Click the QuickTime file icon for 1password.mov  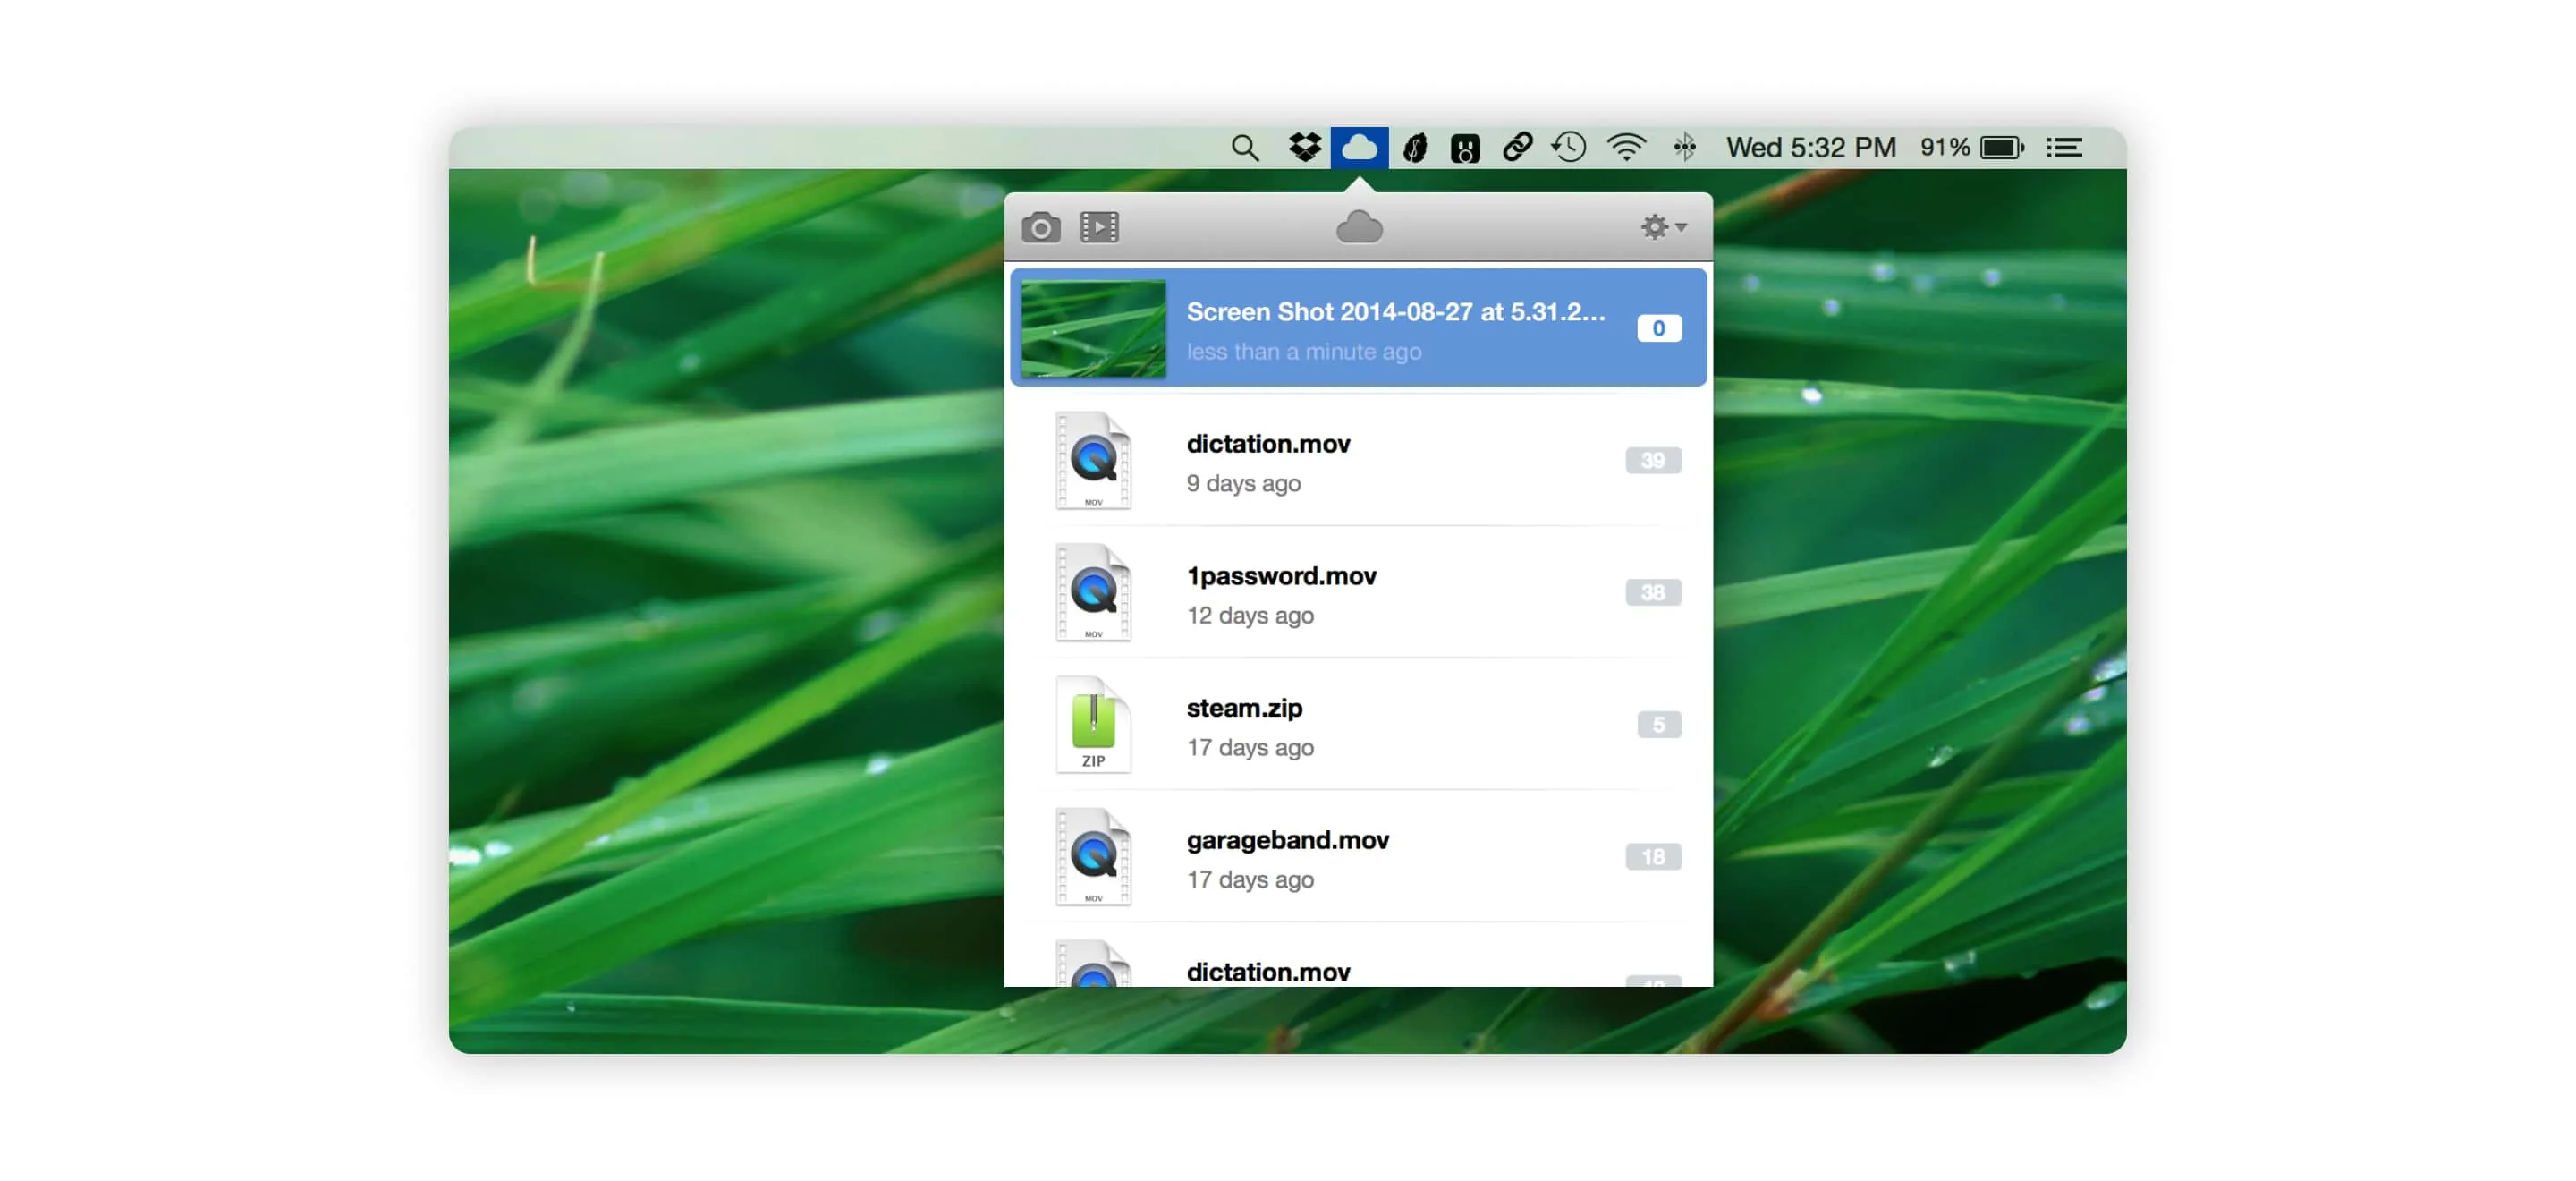(1093, 593)
